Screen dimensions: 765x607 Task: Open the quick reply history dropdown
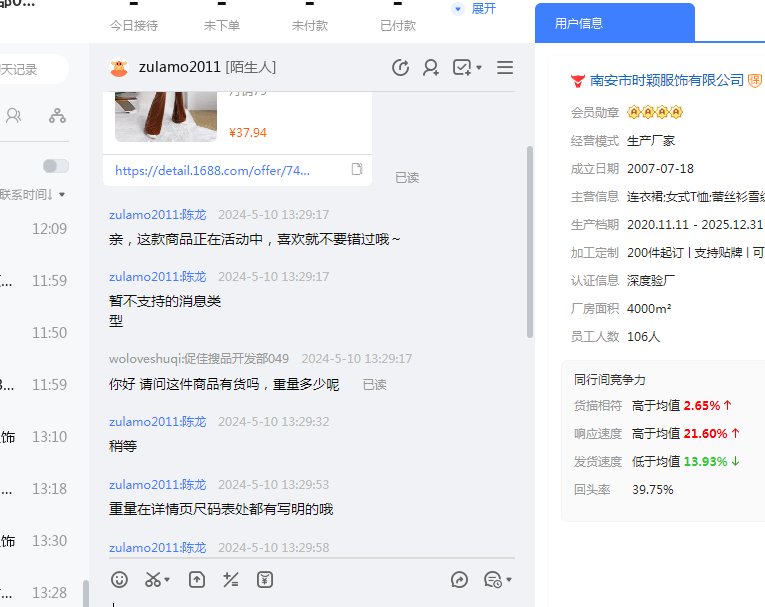click(x=498, y=579)
